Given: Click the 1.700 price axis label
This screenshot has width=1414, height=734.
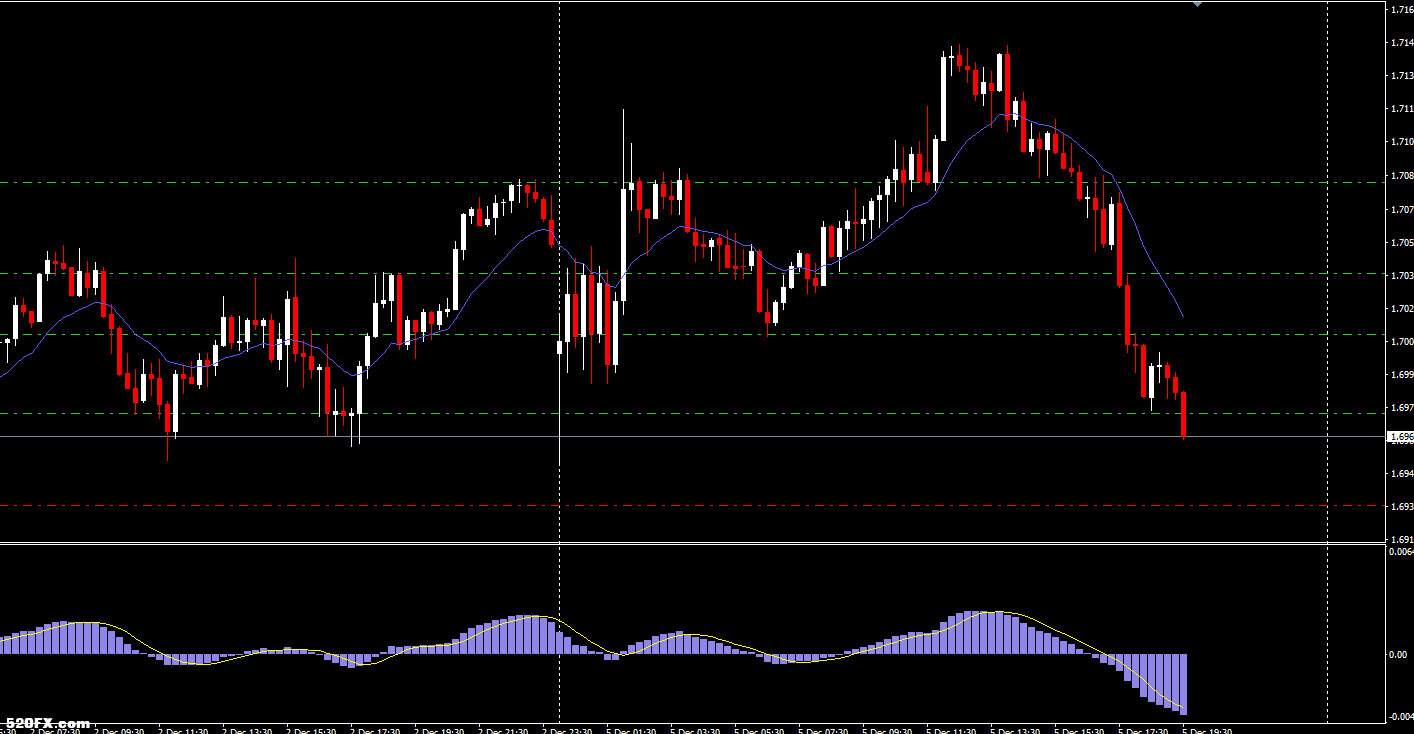Looking at the screenshot, I should pyautogui.click(x=1401, y=342).
